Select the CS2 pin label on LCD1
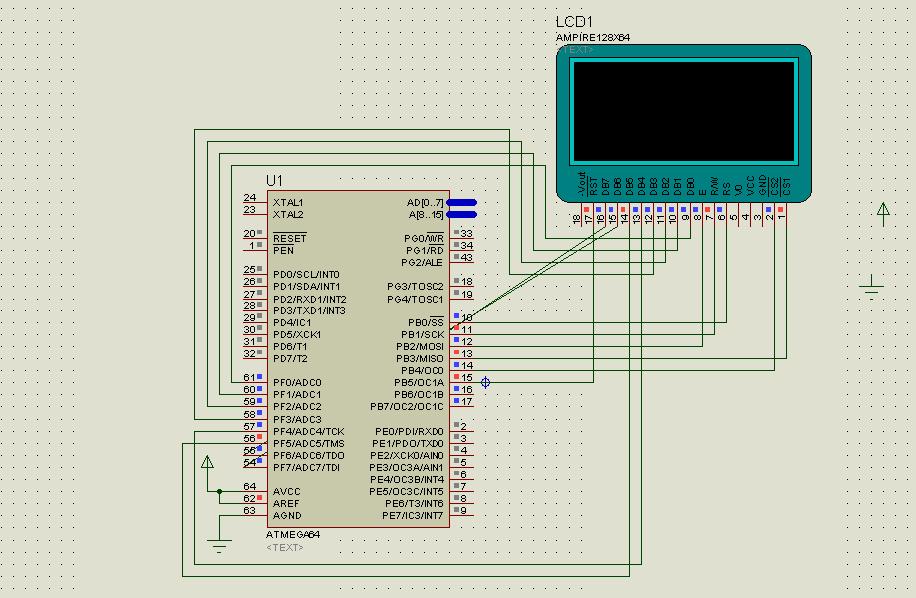Image resolution: width=916 pixels, height=598 pixels. [775, 186]
